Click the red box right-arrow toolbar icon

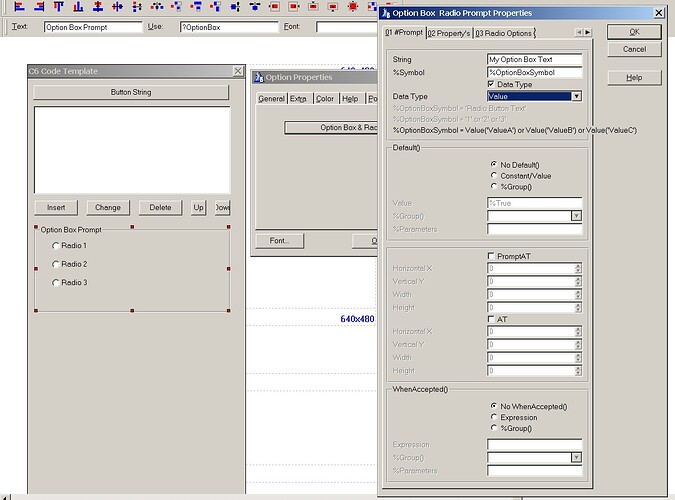[294, 6]
